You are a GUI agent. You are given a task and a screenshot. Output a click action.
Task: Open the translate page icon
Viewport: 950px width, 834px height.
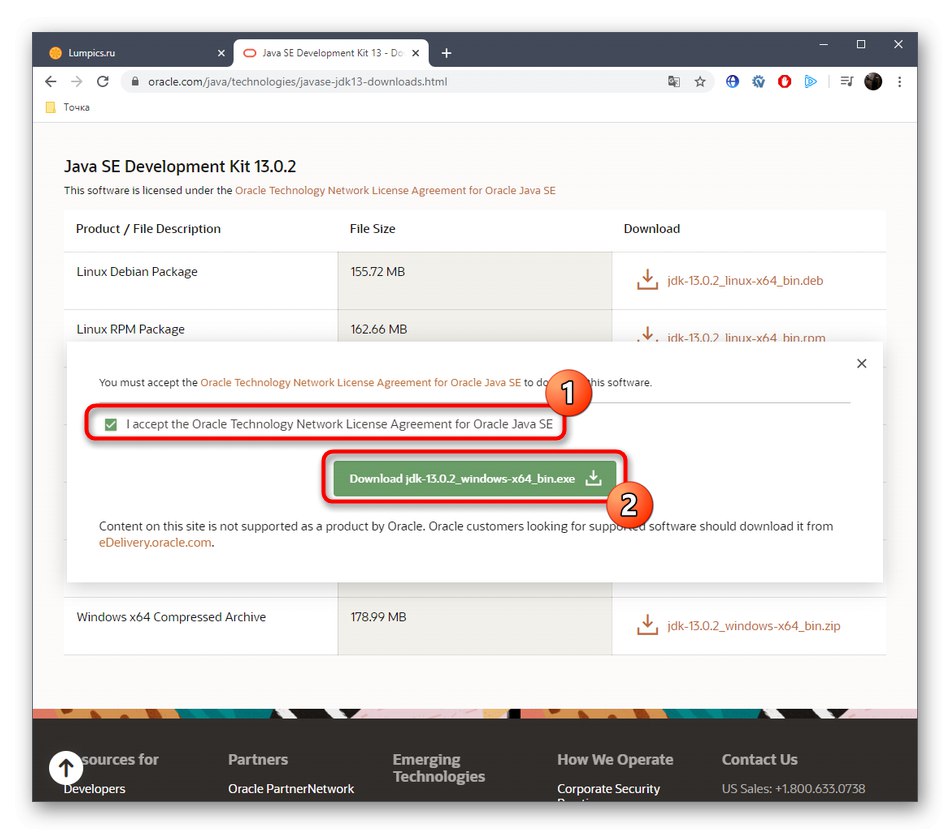click(674, 82)
